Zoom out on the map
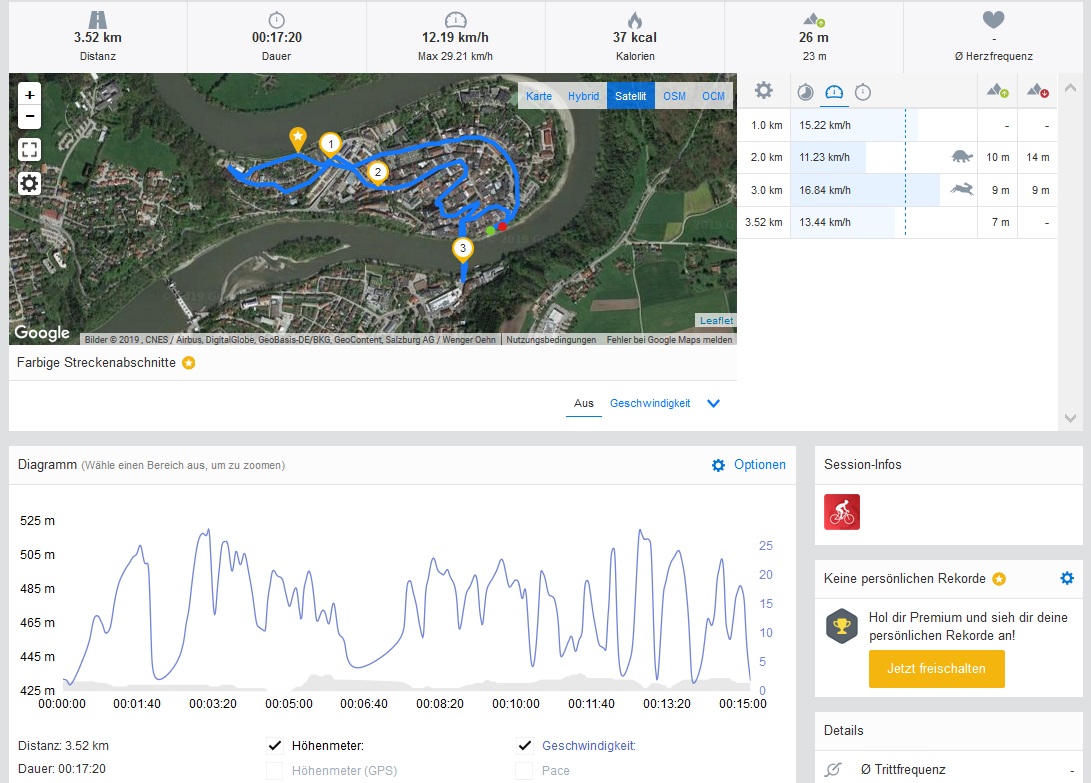This screenshot has width=1091, height=783. [x=29, y=116]
